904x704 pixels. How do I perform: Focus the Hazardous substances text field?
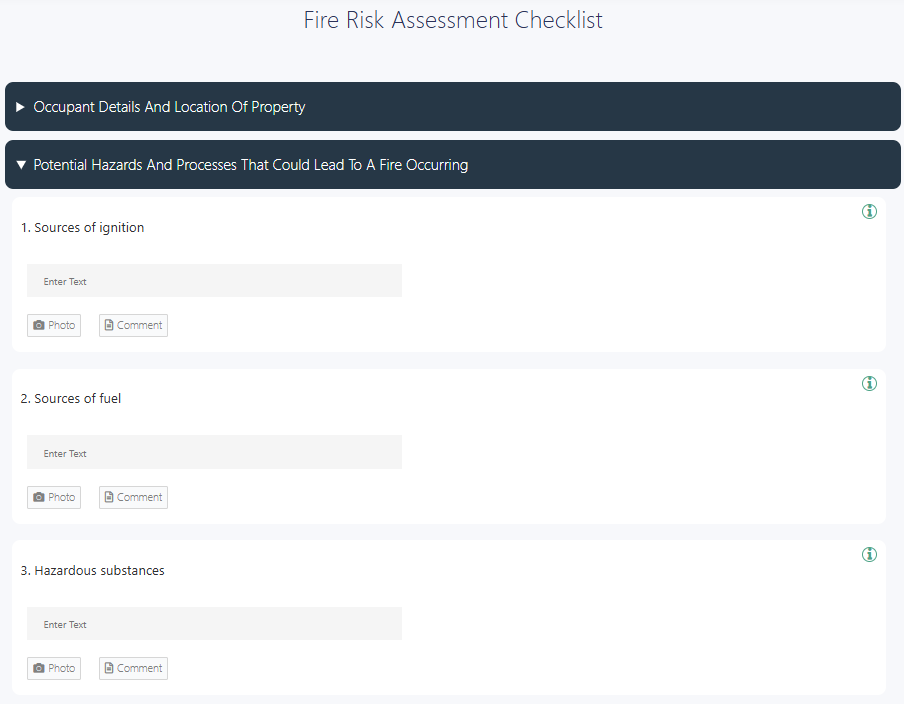(x=214, y=624)
